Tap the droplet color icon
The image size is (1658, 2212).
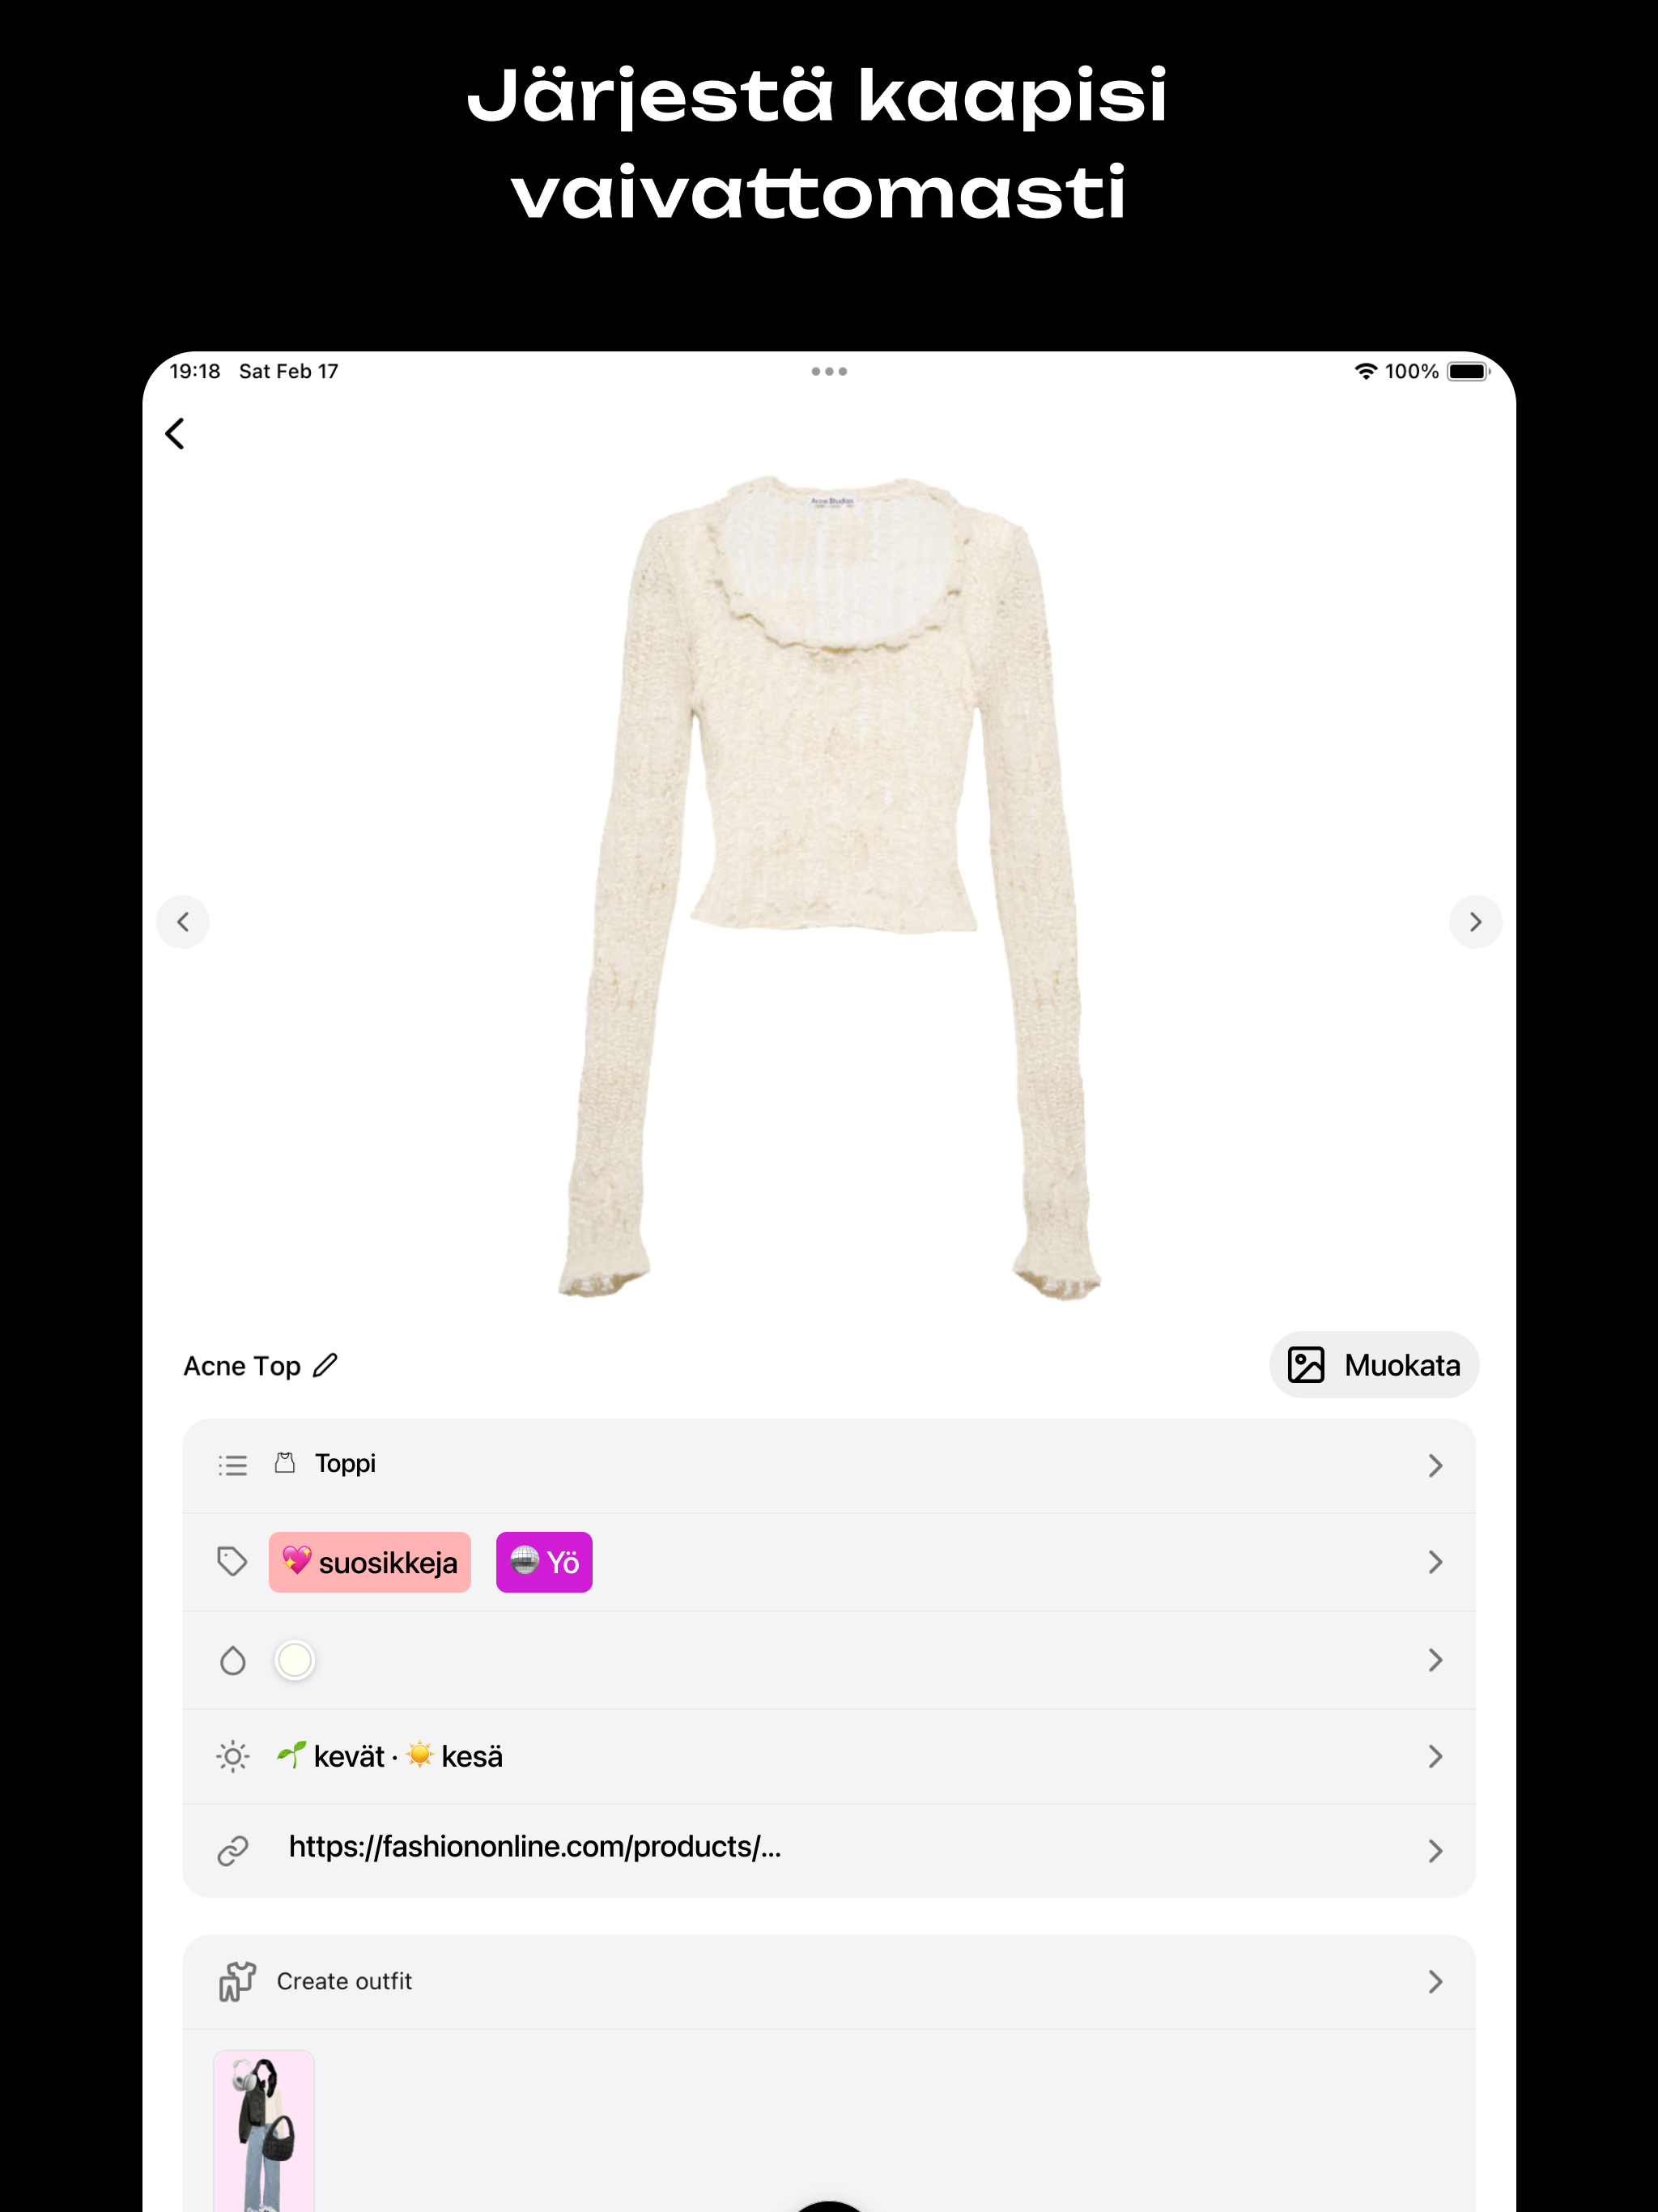click(233, 1660)
